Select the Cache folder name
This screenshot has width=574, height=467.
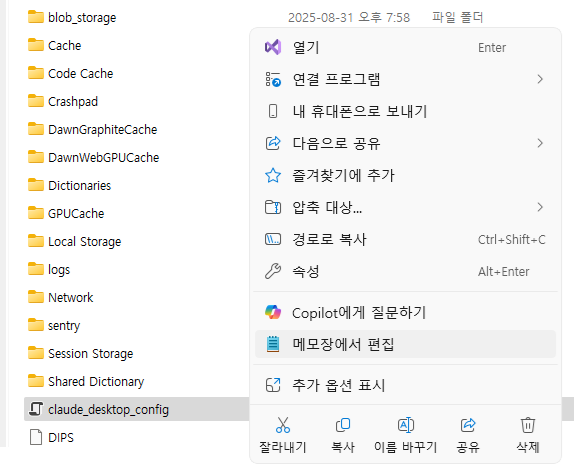[64, 45]
